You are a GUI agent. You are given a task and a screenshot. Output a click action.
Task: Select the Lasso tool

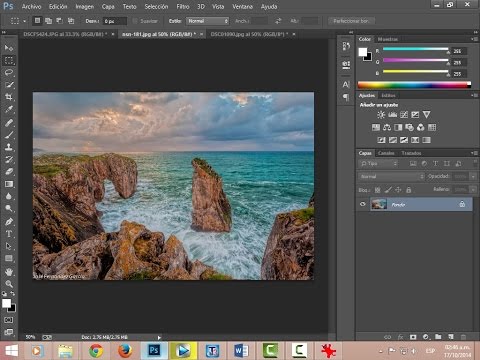(x=9, y=72)
